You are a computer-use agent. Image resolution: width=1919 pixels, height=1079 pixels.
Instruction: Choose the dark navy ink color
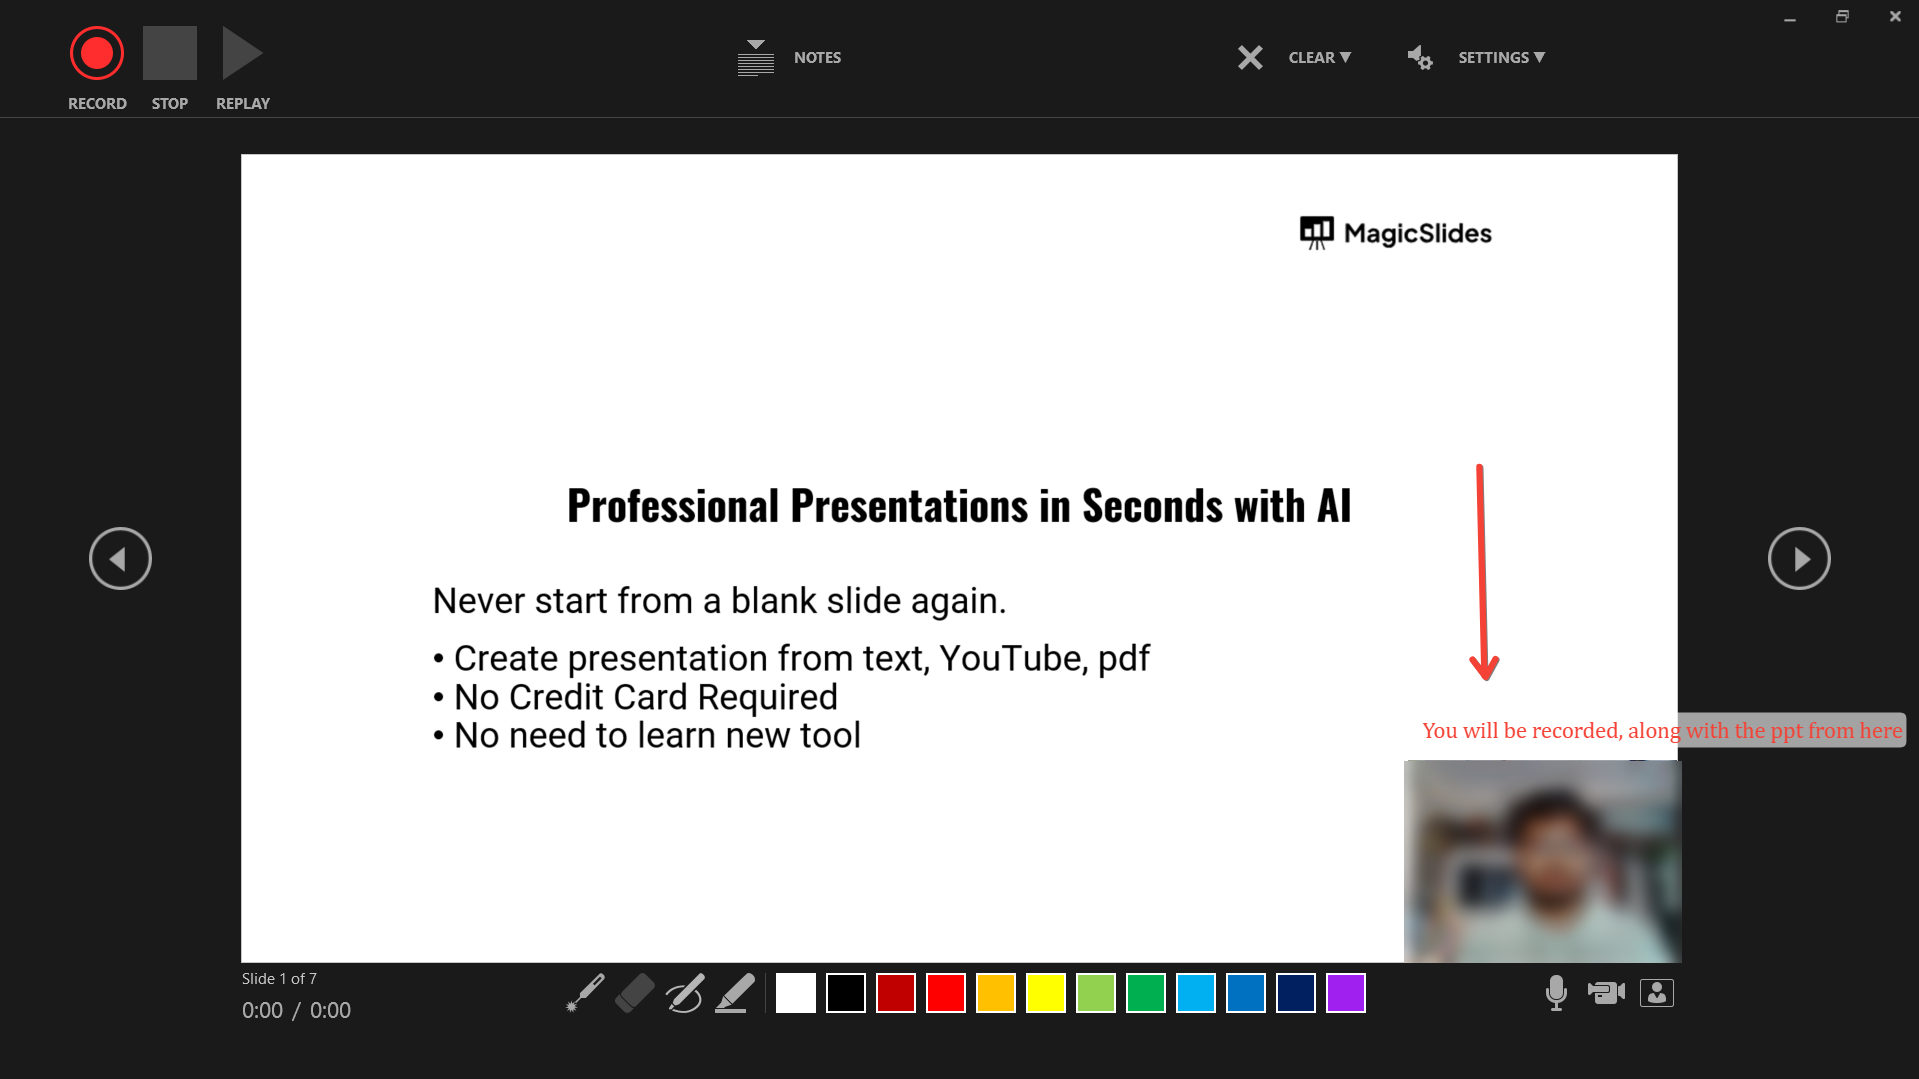point(1296,993)
